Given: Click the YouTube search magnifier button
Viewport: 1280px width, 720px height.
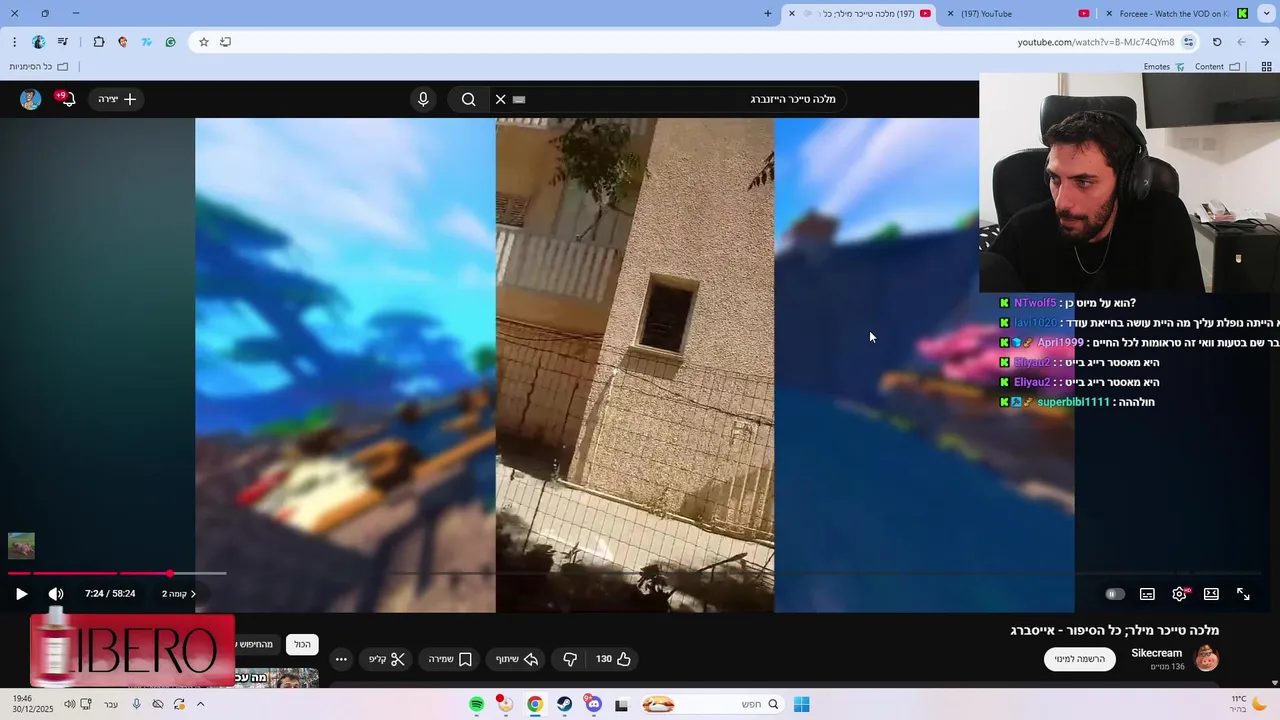Looking at the screenshot, I should point(468,99).
